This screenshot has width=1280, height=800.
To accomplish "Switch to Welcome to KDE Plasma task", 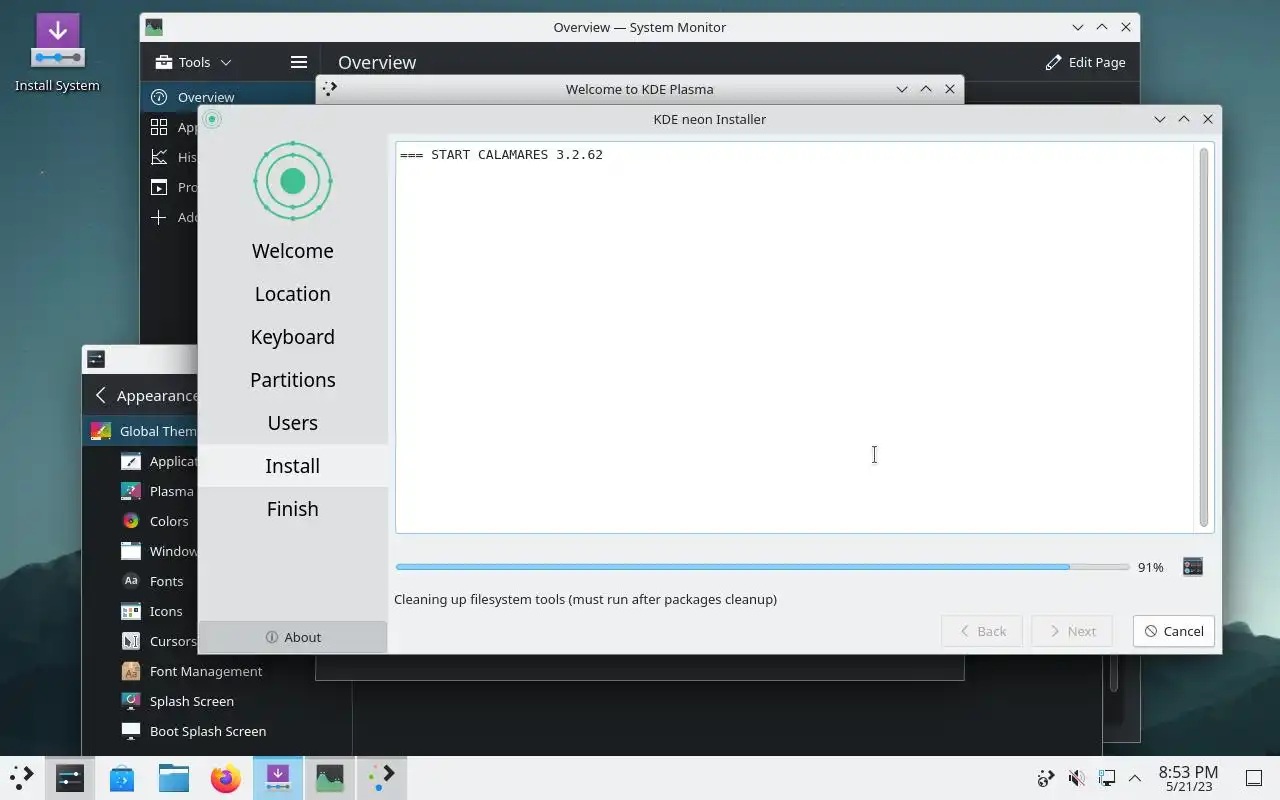I will click(x=382, y=777).
